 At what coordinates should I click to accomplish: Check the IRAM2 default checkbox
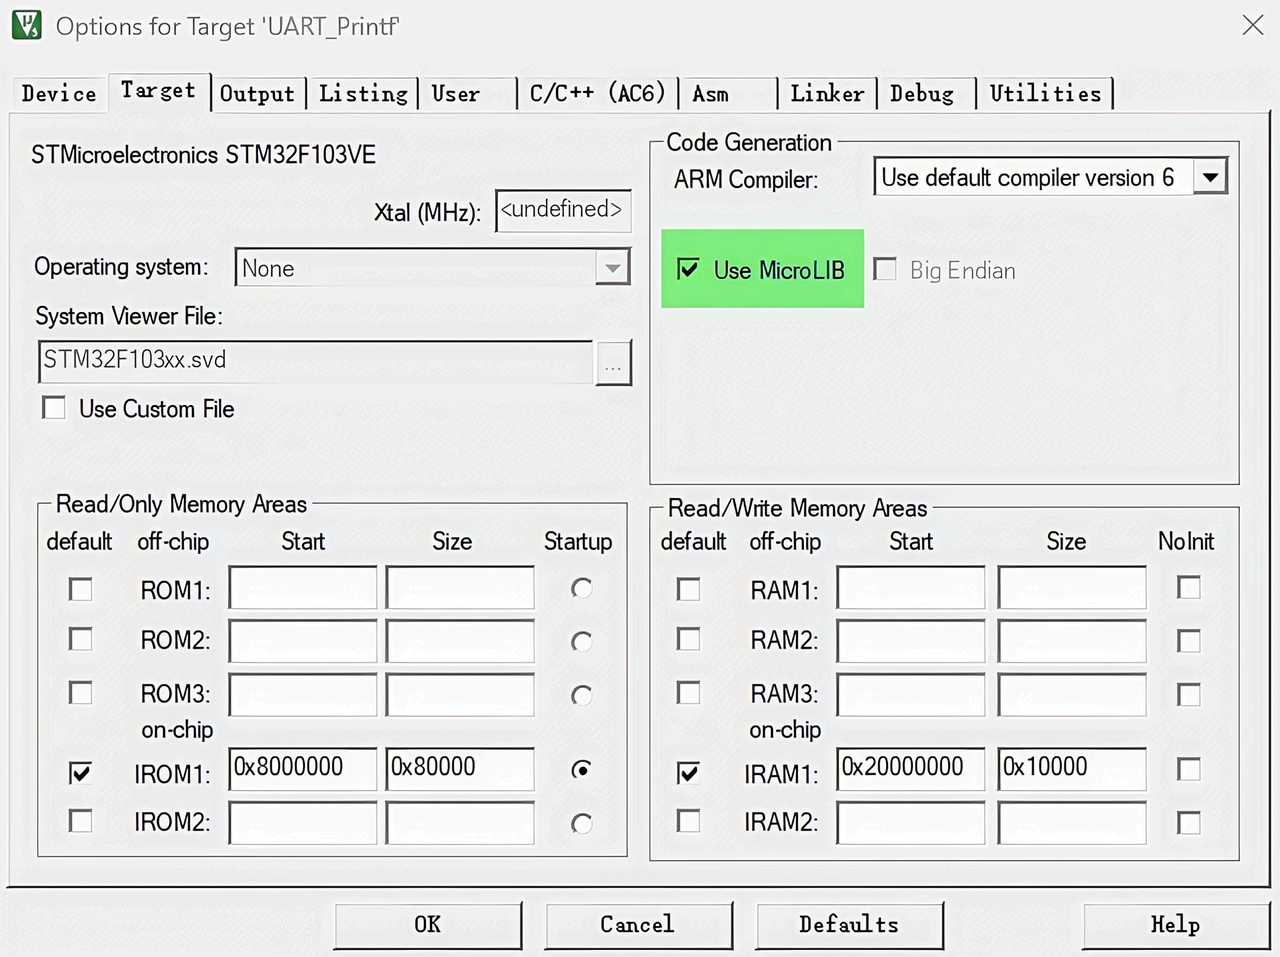[689, 821]
